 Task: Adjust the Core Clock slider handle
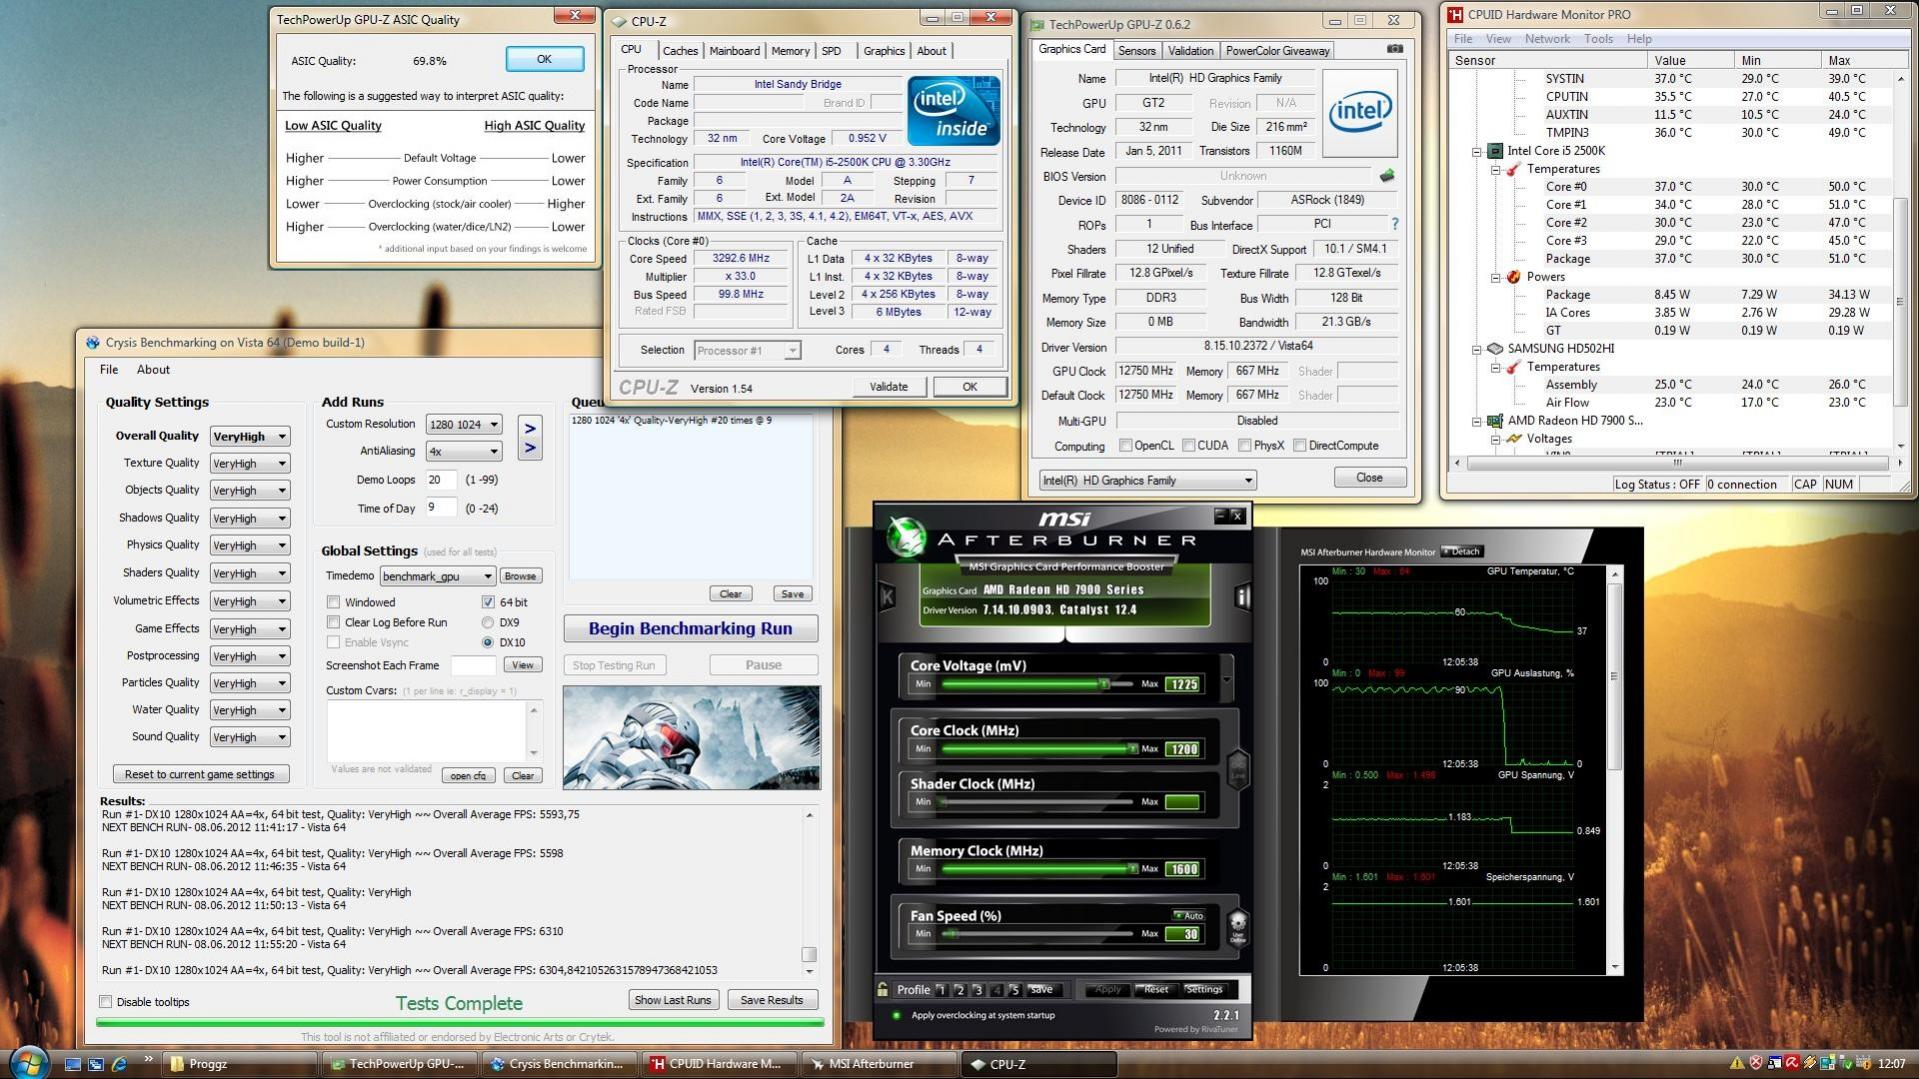click(x=1132, y=749)
